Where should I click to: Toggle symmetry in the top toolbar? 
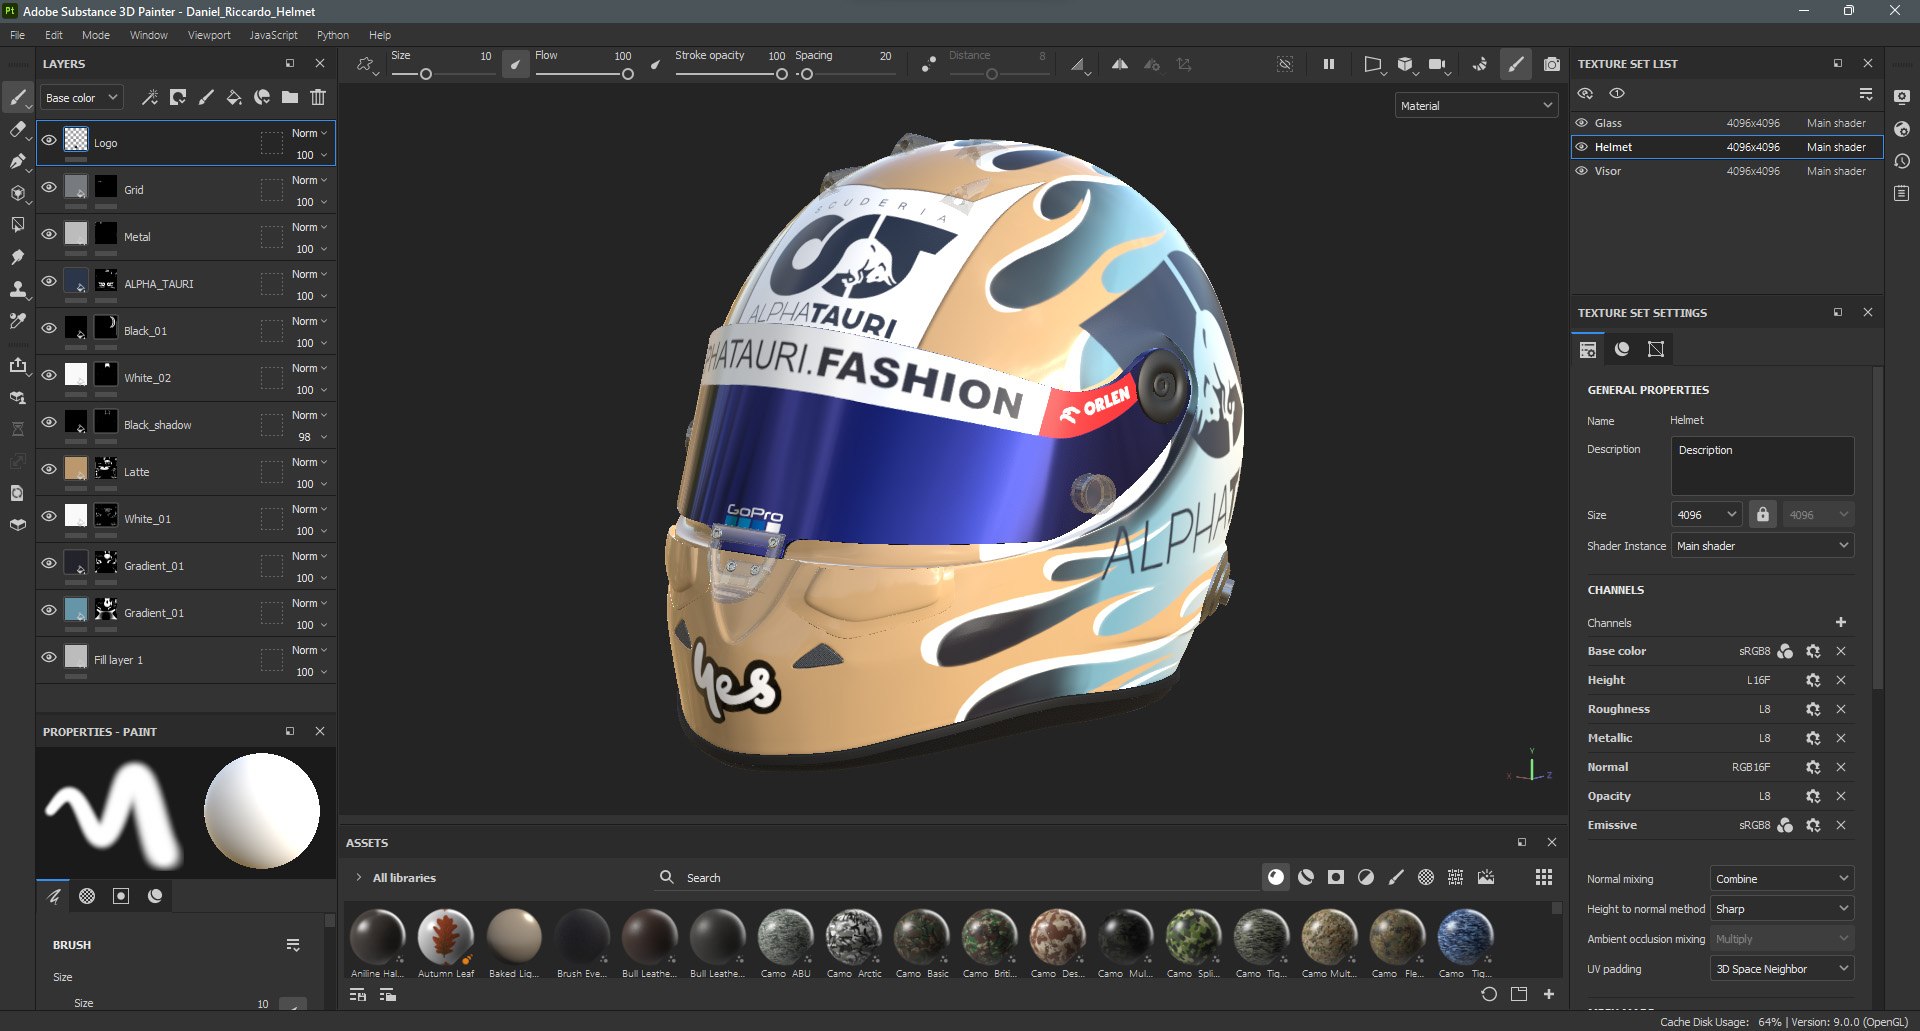point(1120,64)
